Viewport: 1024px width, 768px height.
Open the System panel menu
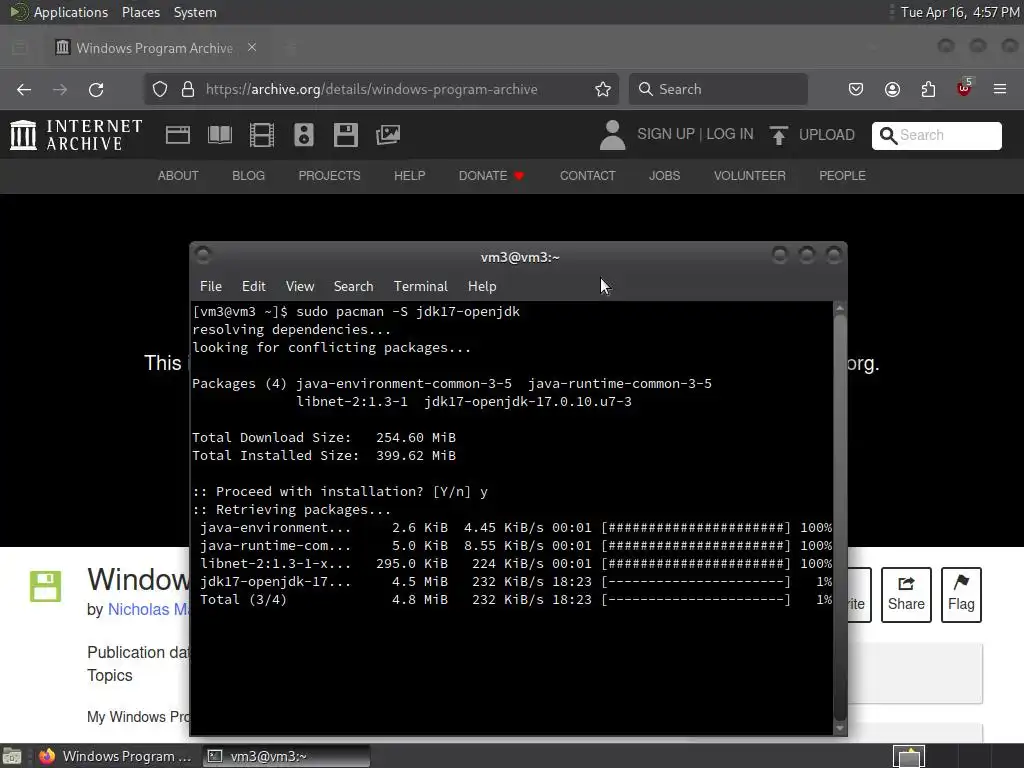coord(195,12)
